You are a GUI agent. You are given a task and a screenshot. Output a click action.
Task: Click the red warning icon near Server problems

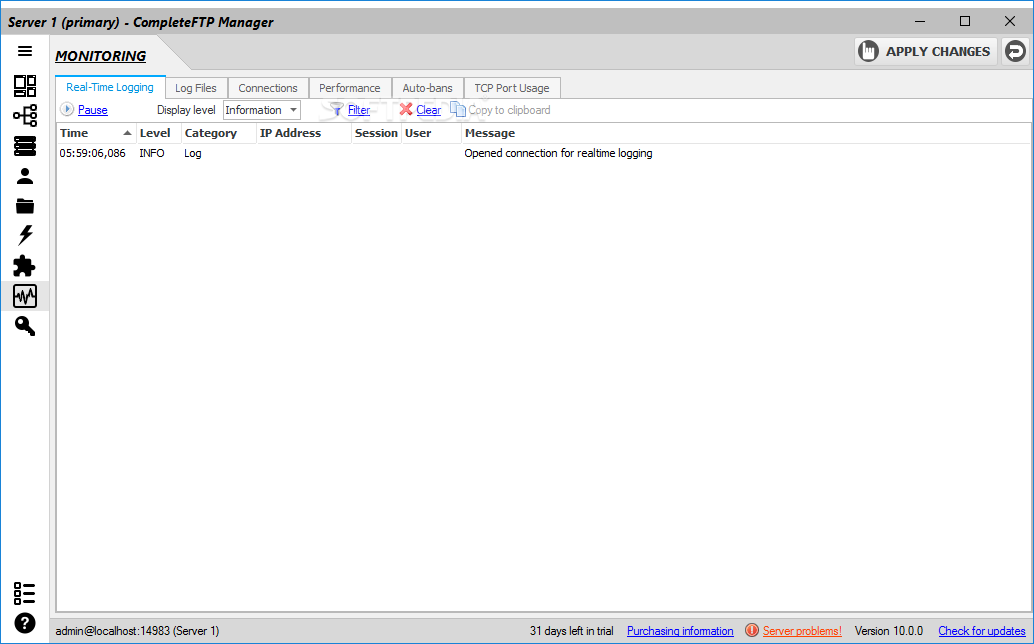752,630
